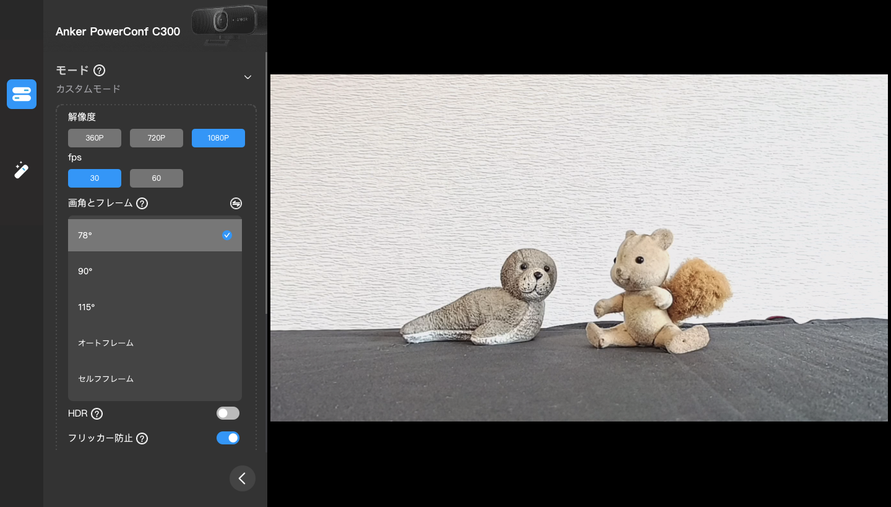The image size is (891, 507).
Task: Collapse the side panel with arrow button
Action: [242, 478]
